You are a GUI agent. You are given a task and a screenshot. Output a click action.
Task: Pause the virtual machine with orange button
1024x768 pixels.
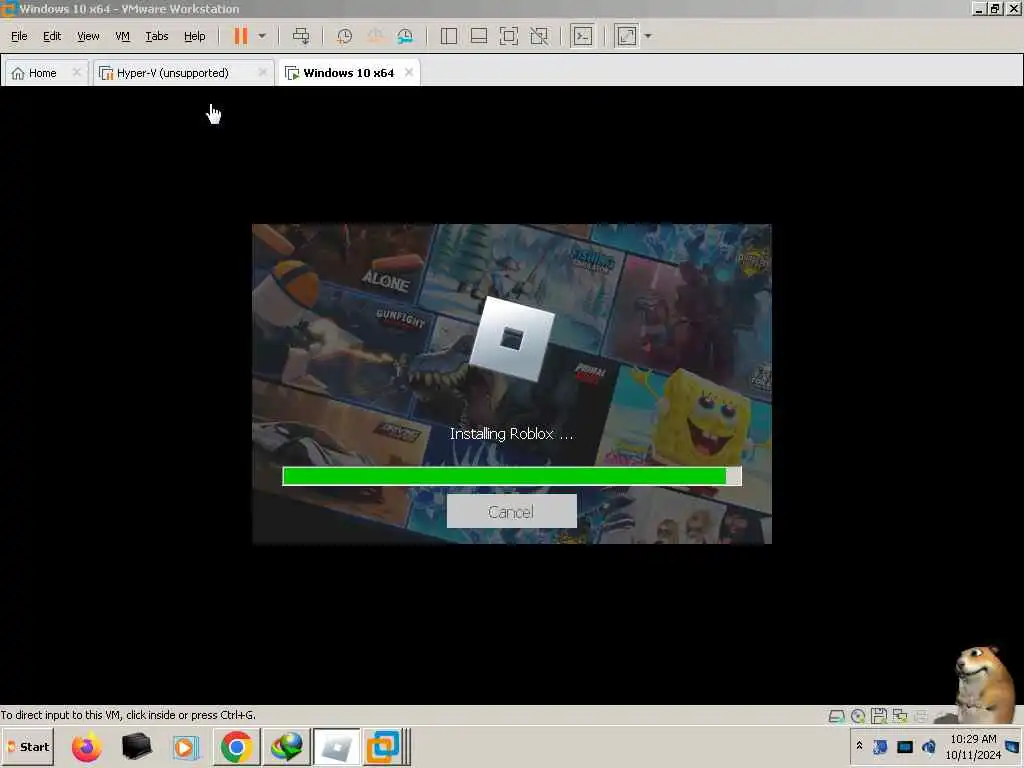point(241,36)
